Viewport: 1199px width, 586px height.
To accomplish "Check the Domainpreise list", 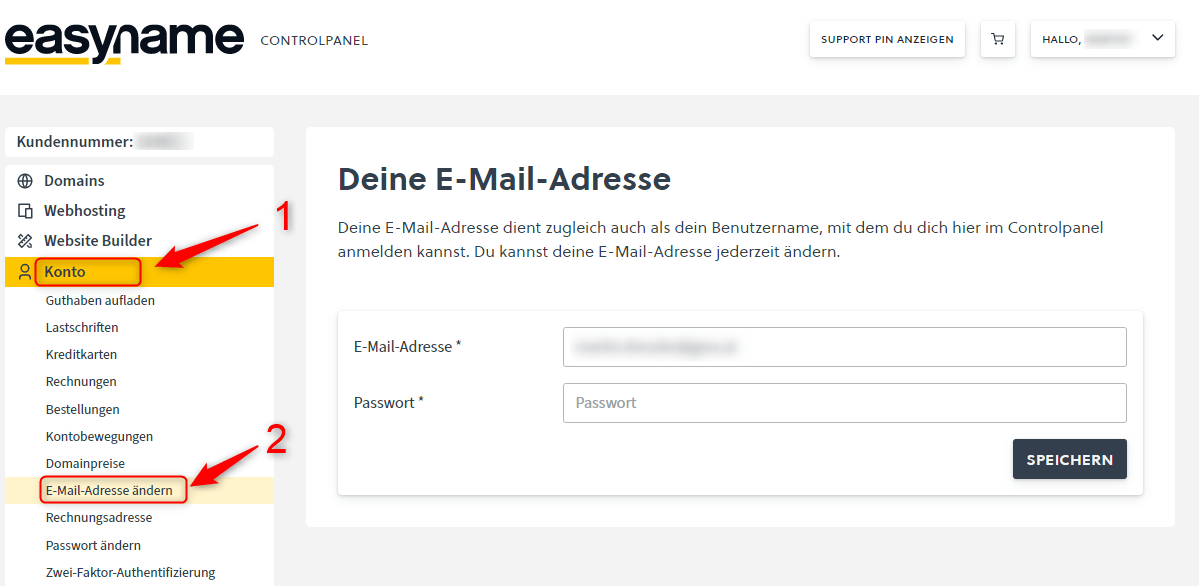I will click(x=87, y=462).
